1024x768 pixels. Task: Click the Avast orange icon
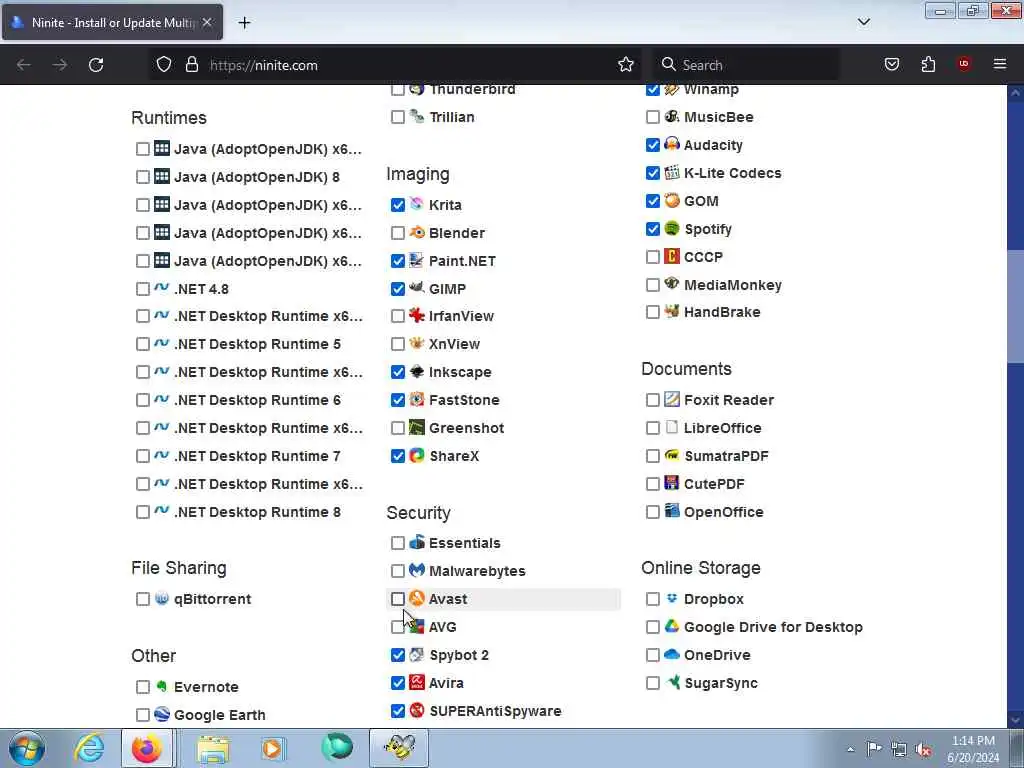[x=417, y=598]
